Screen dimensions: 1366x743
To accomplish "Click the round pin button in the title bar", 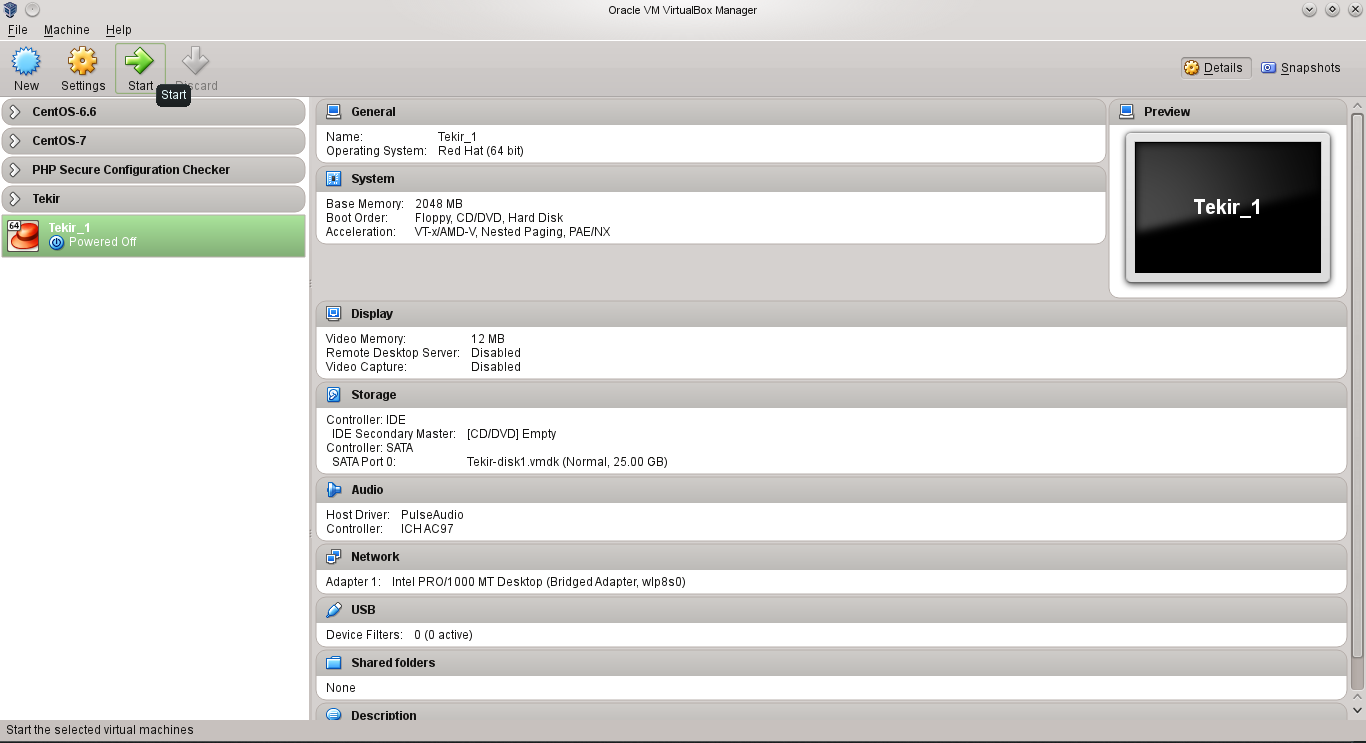I will tap(32, 10).
